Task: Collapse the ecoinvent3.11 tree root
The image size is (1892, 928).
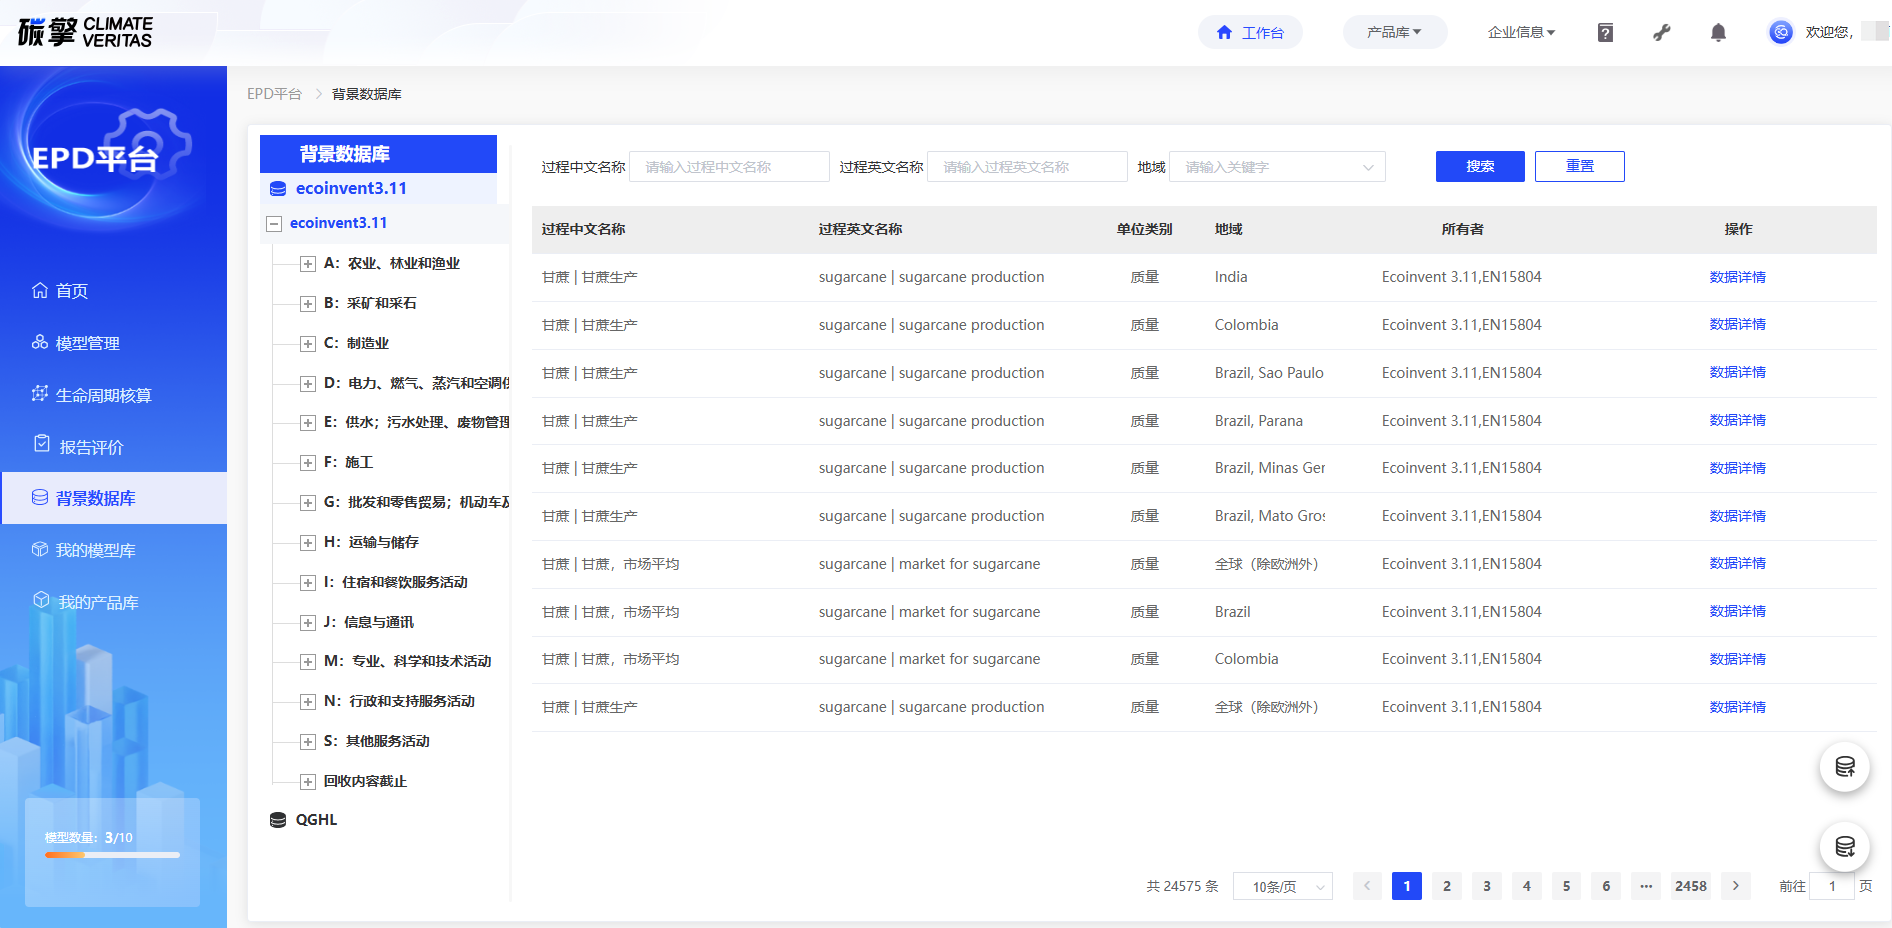Action: (x=274, y=224)
